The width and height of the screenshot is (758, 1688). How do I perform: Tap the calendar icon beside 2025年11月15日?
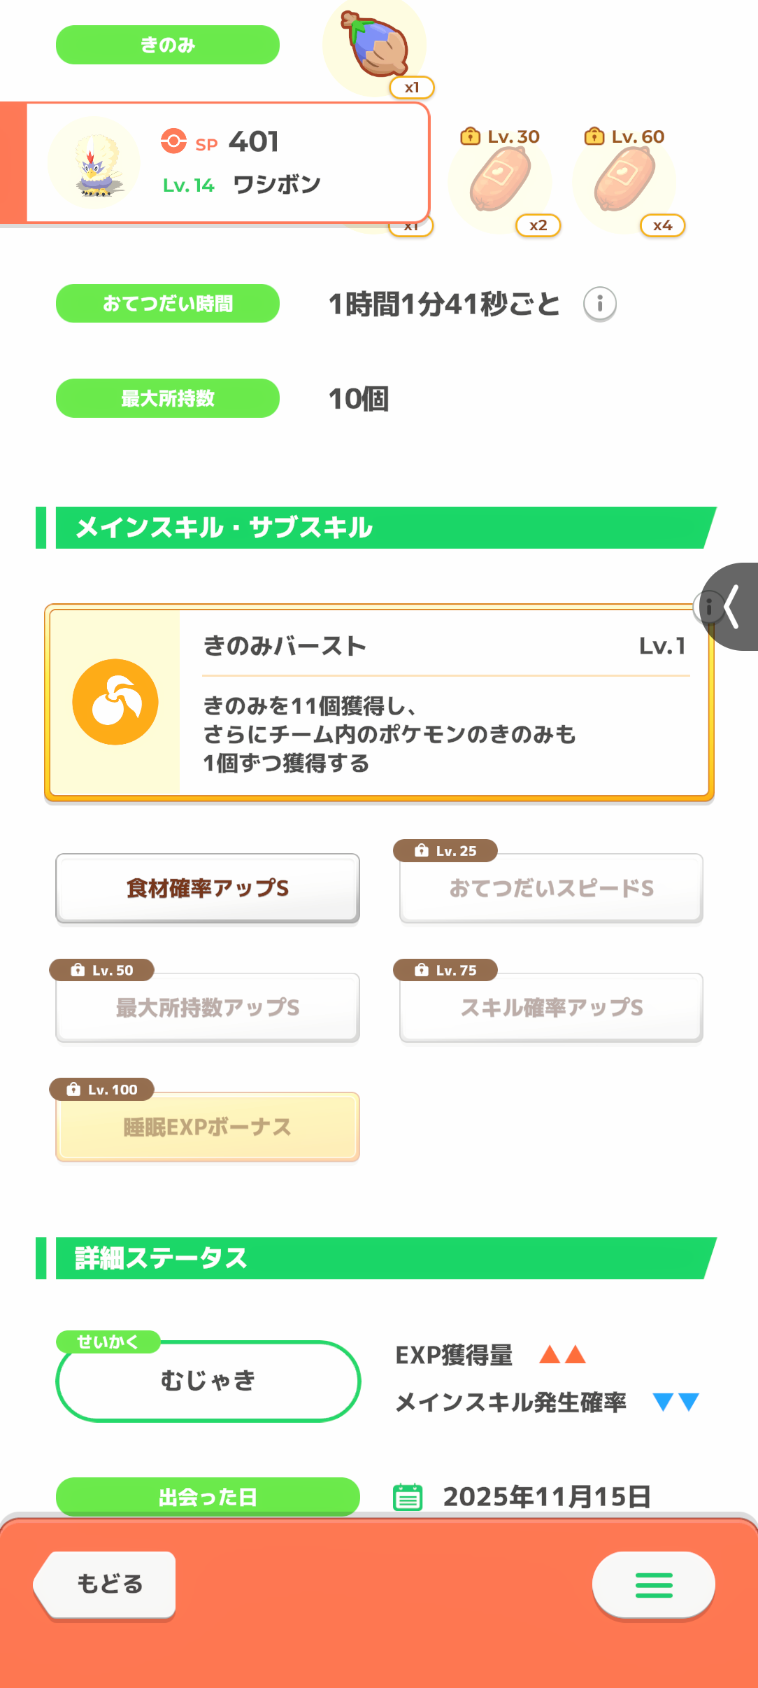coord(408,1497)
